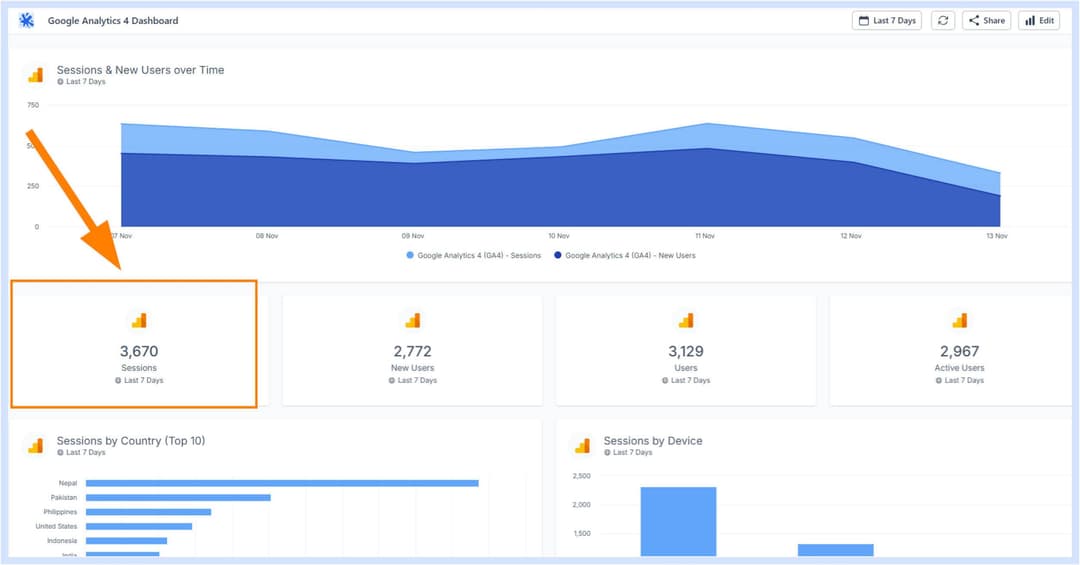
Task: Edit the dashboard
Action: 1039,21
